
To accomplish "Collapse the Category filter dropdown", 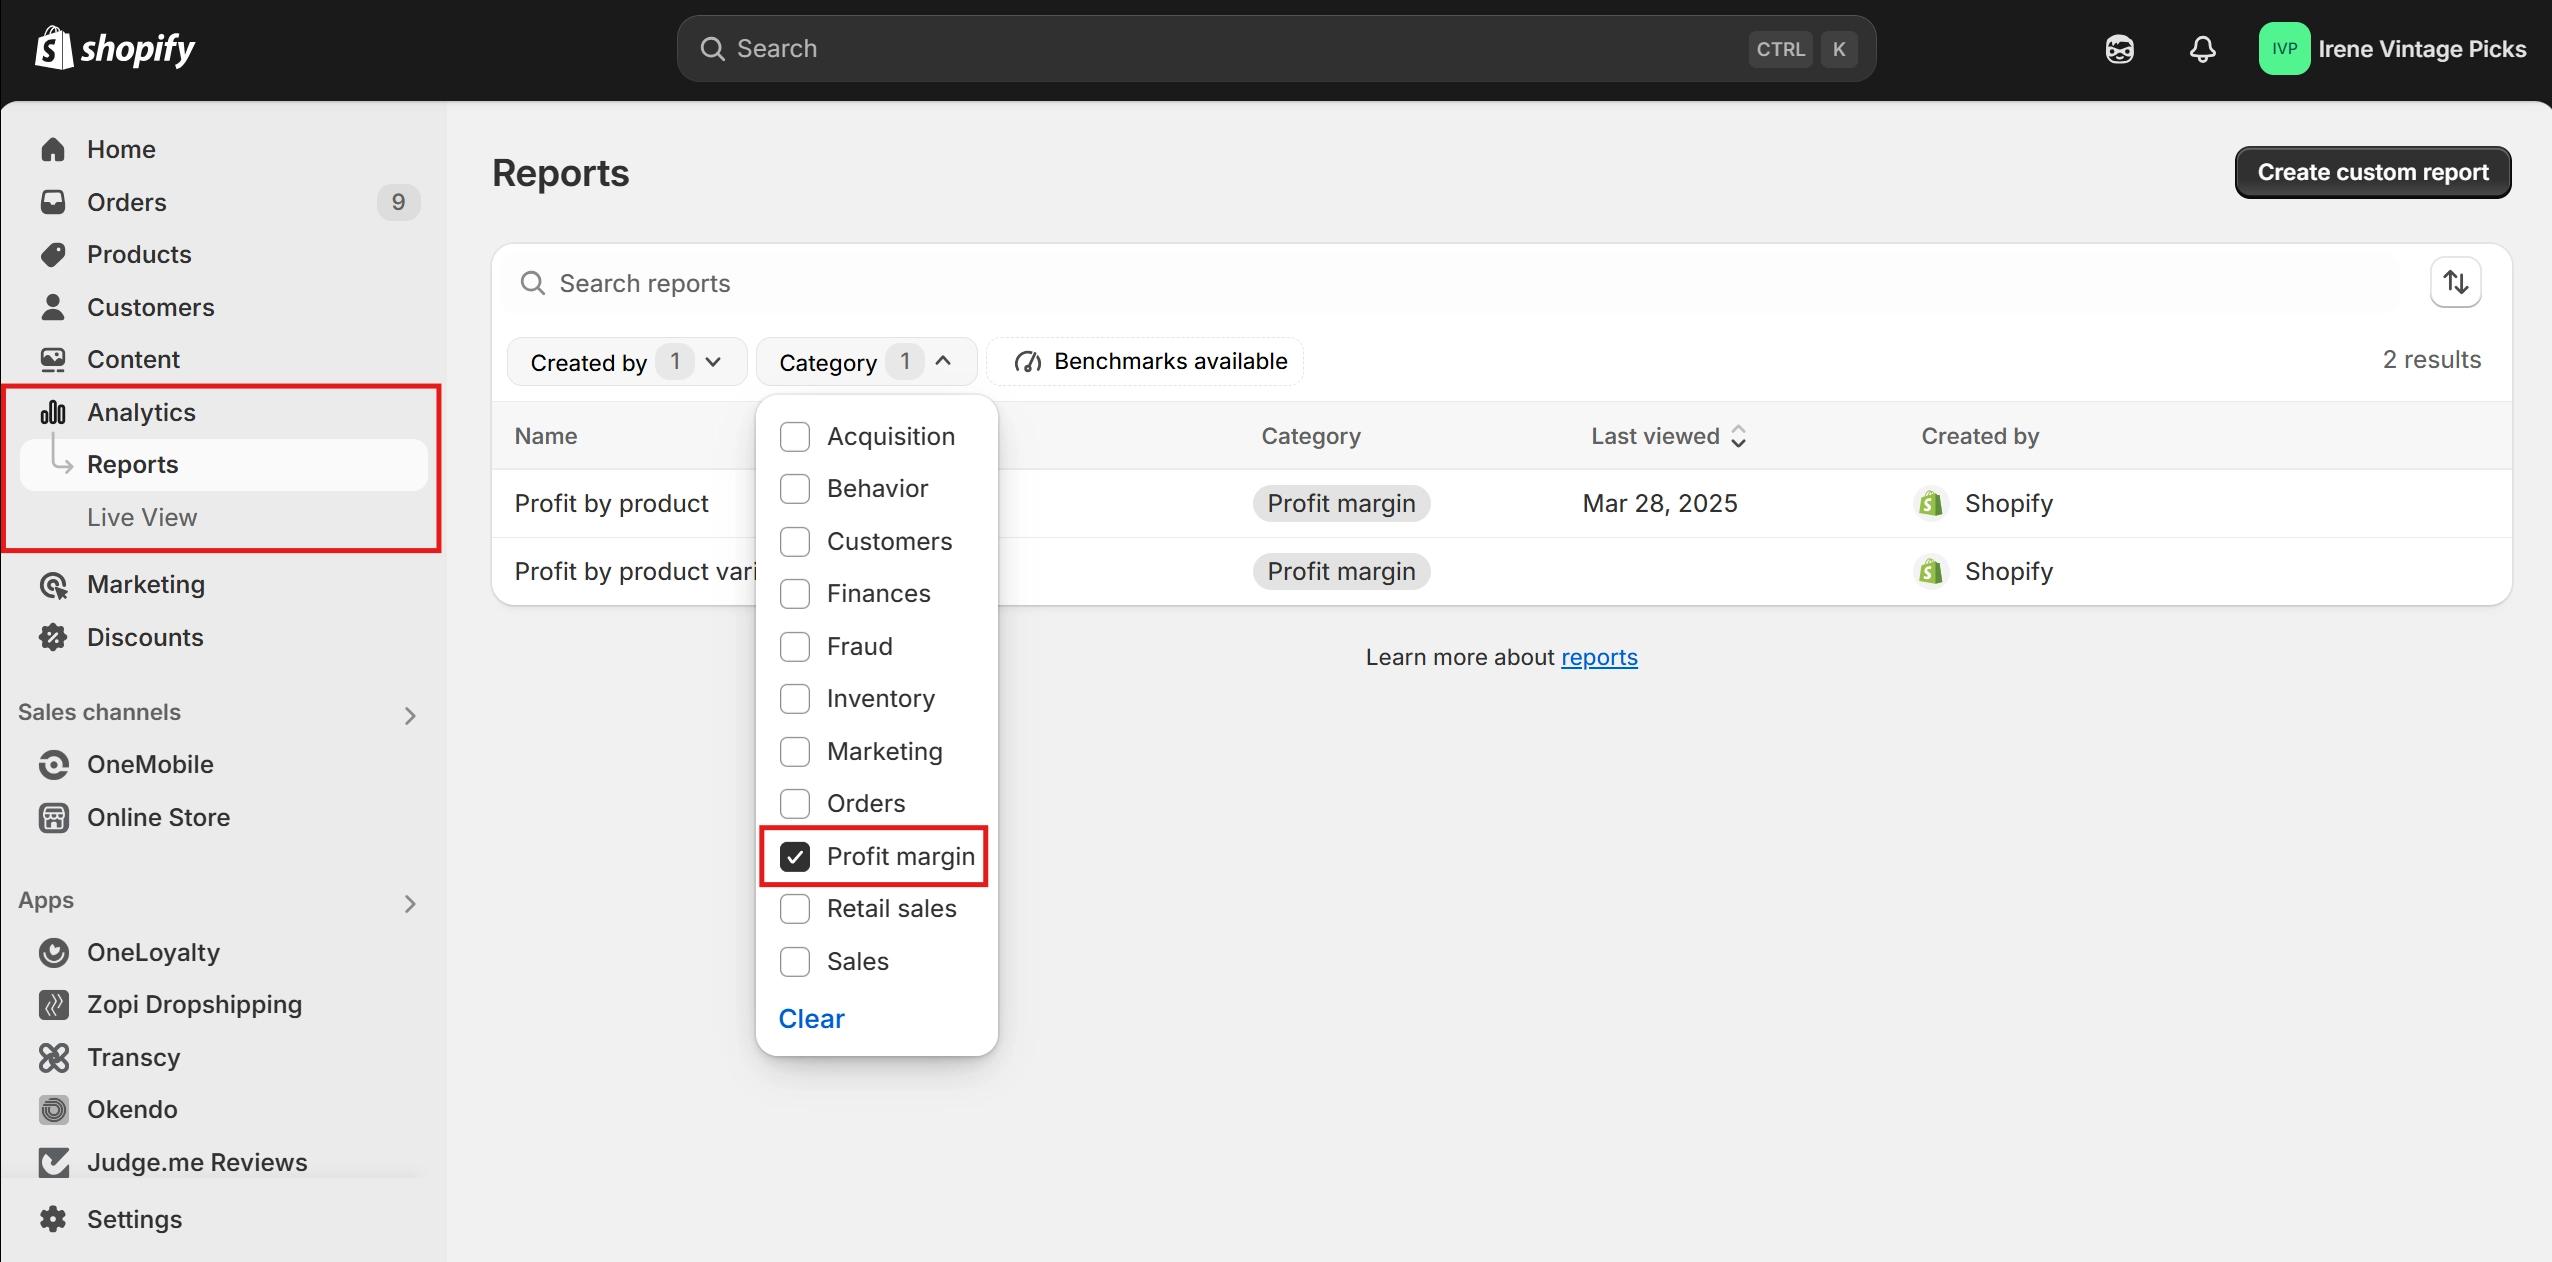I will 866,362.
